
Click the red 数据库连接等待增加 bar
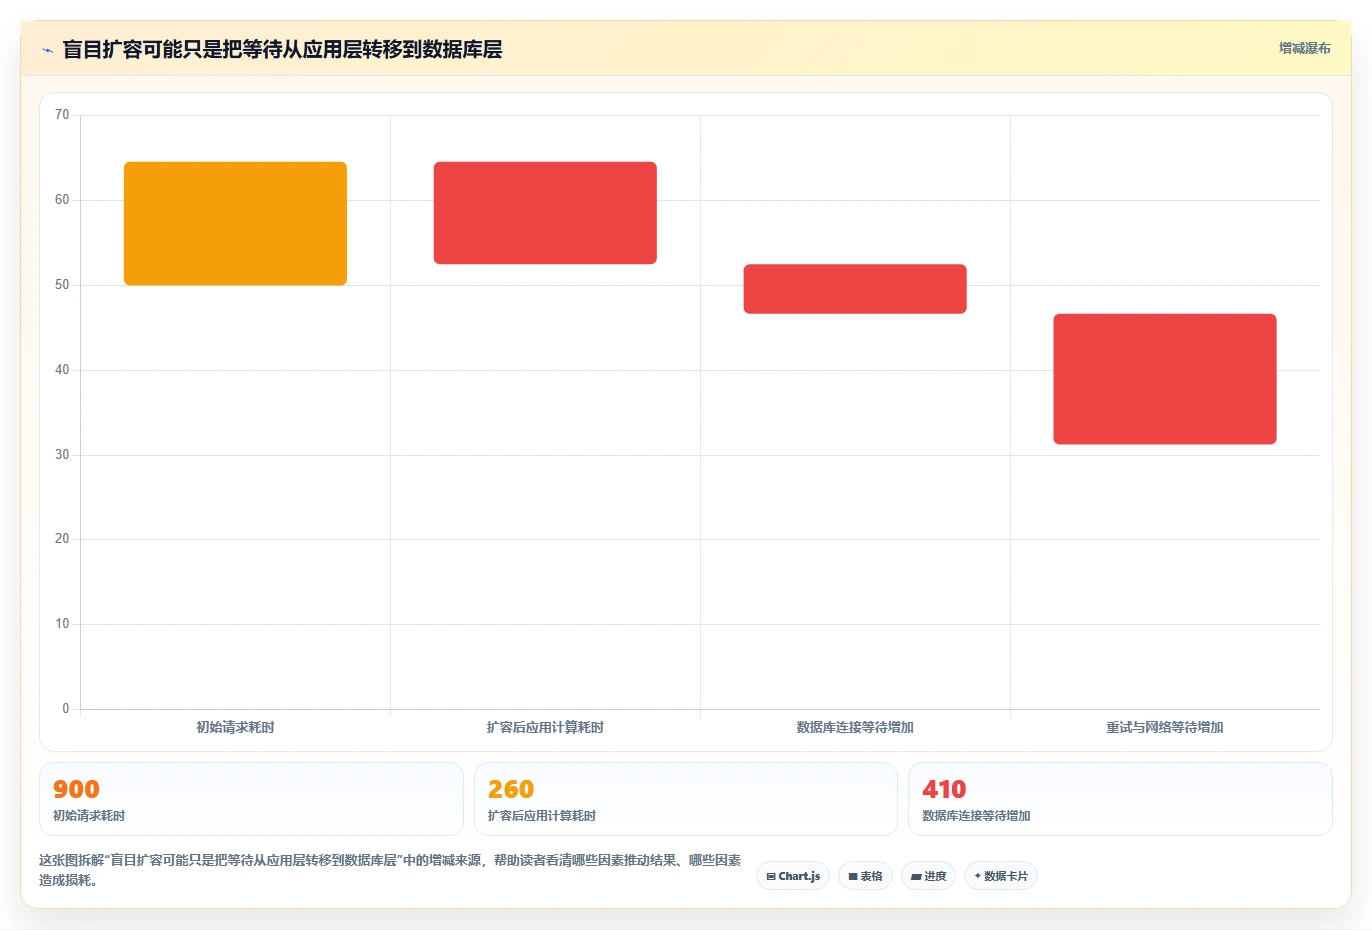click(855, 289)
